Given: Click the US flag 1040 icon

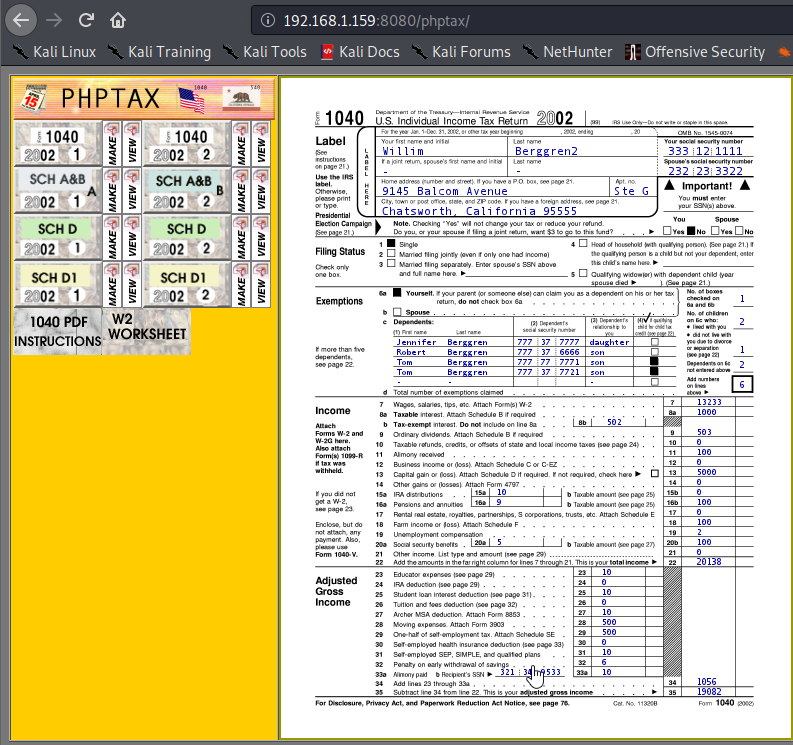Looking at the screenshot, I should pyautogui.click(x=189, y=98).
